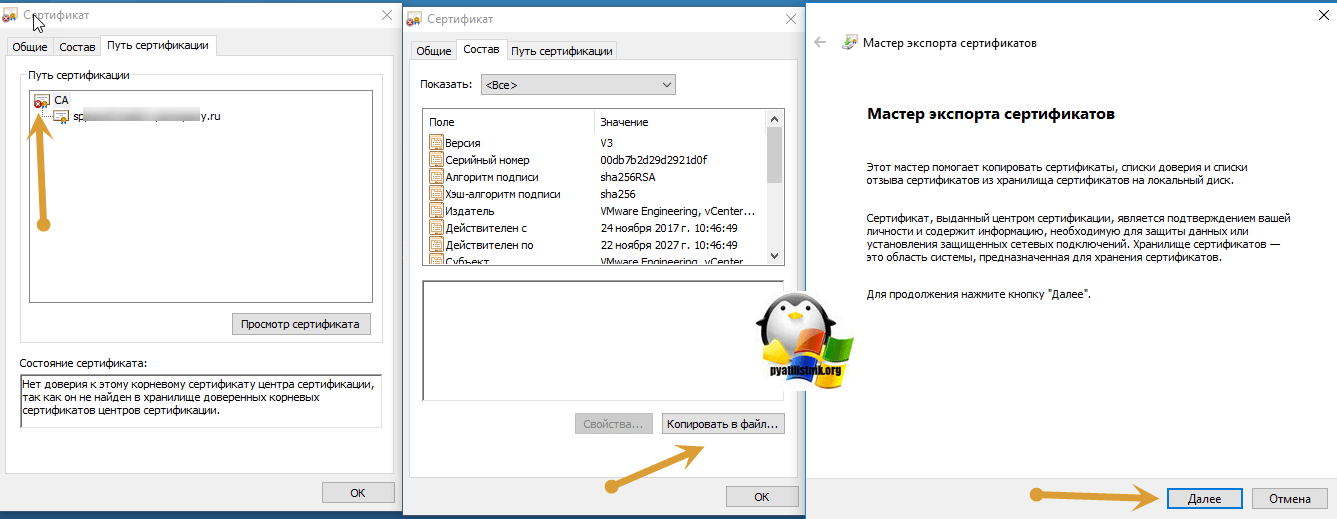Click Отмена in the export wizard

click(1290, 498)
